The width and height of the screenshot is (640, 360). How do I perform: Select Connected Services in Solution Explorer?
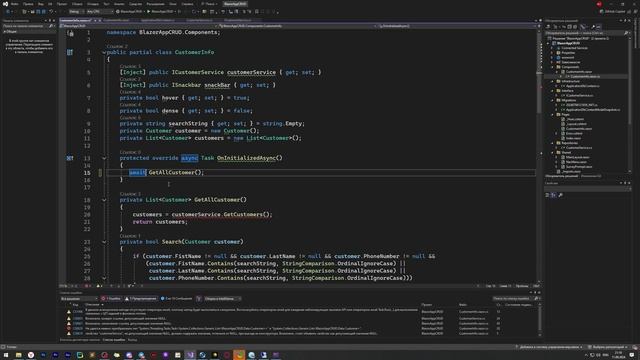pos(574,48)
